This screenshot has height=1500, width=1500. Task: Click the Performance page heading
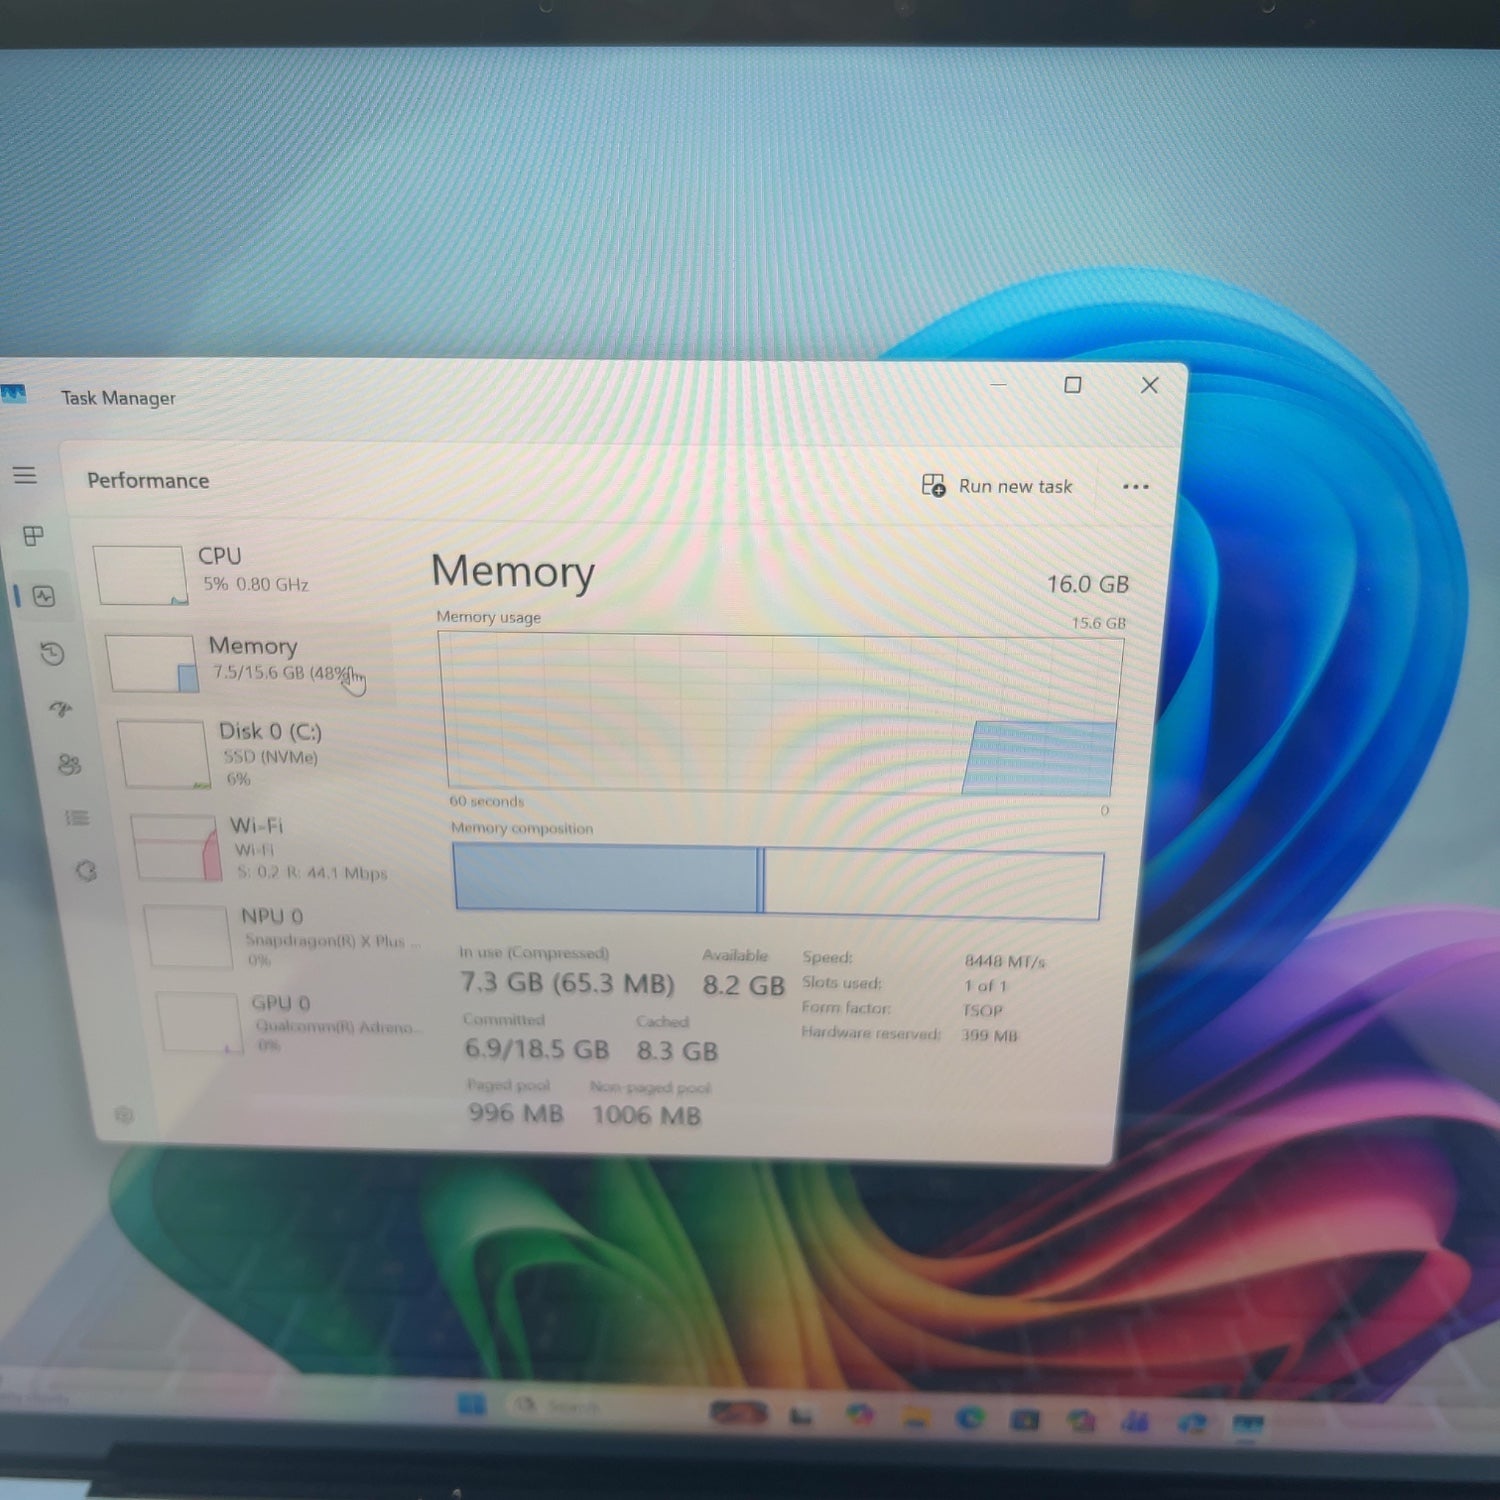(x=148, y=480)
